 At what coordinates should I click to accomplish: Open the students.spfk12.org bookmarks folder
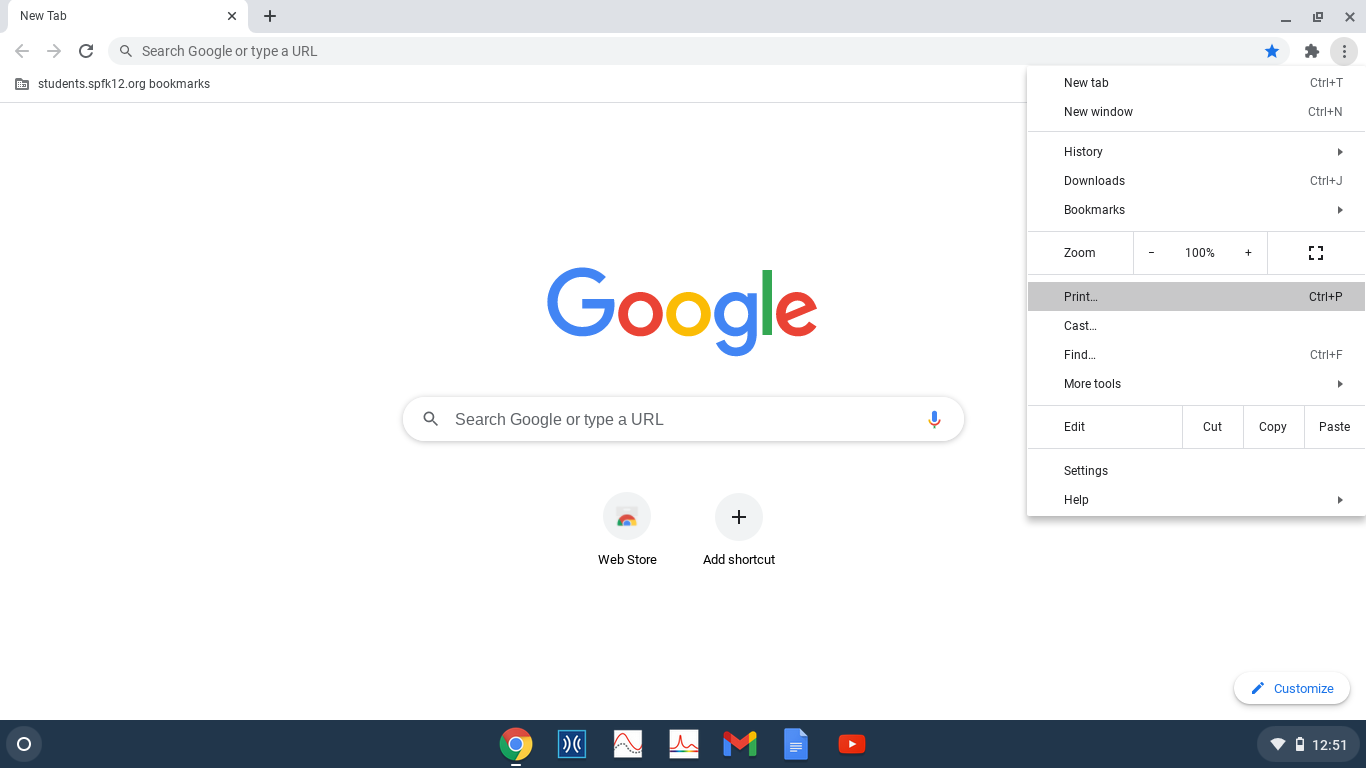[113, 84]
